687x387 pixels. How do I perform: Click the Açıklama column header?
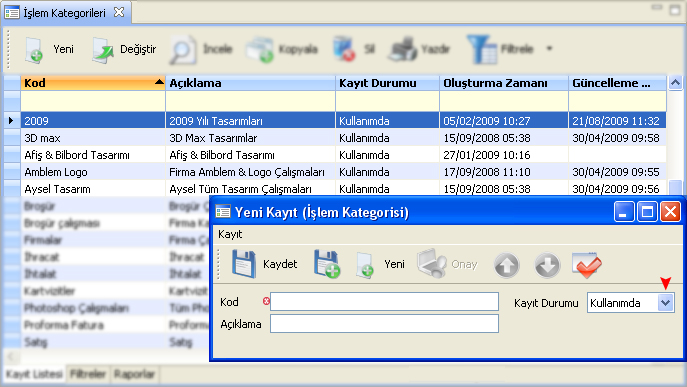(x=250, y=83)
